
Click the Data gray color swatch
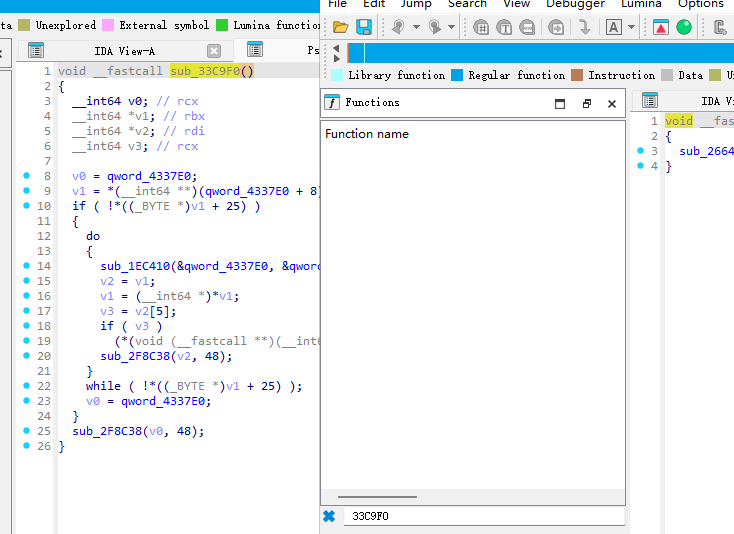667,75
